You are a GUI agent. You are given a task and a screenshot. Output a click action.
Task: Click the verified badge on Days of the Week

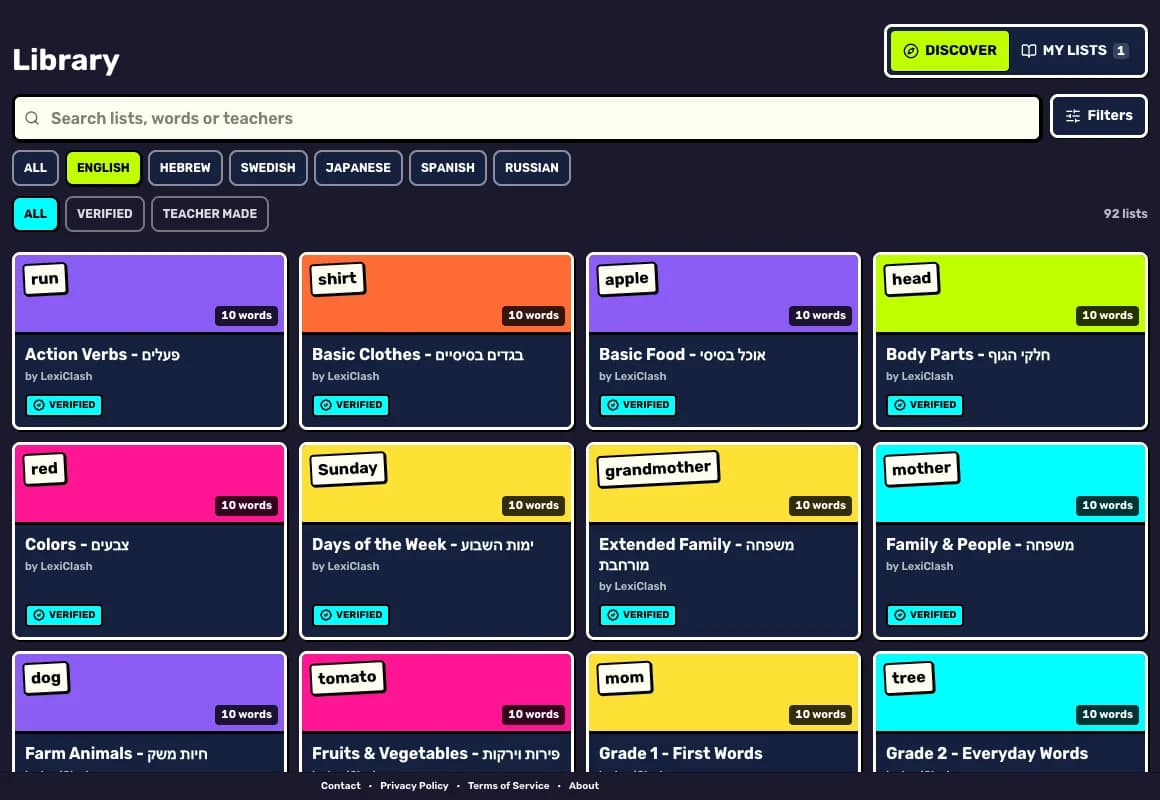[x=351, y=615]
